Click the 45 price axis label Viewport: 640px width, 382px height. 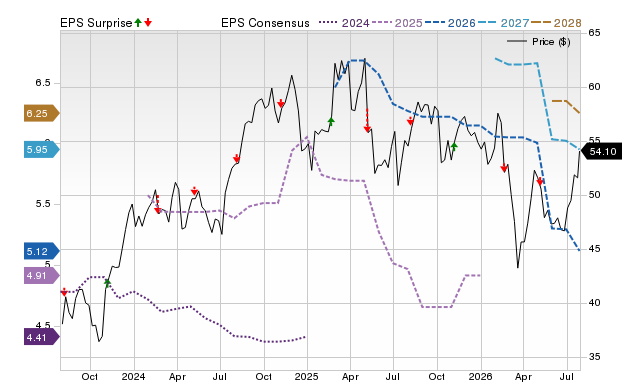pyautogui.click(x=595, y=249)
